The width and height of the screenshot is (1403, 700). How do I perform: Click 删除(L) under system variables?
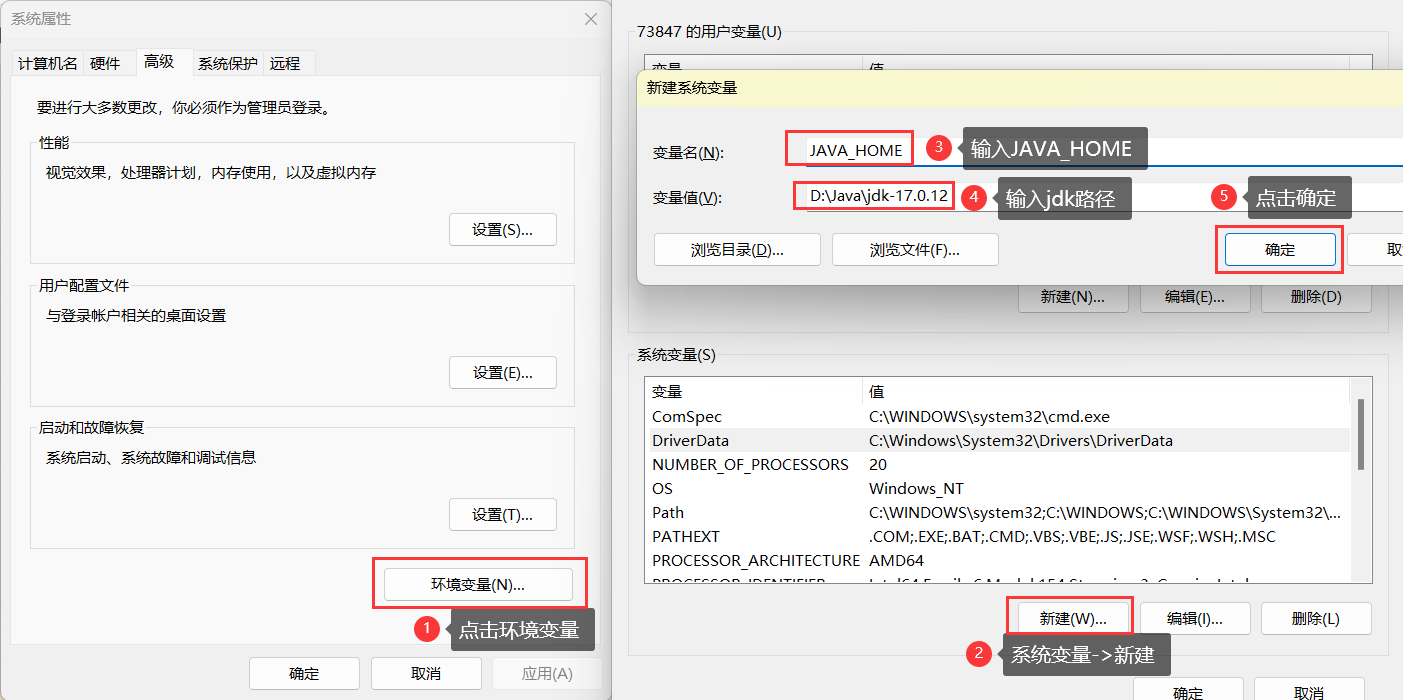1315,619
